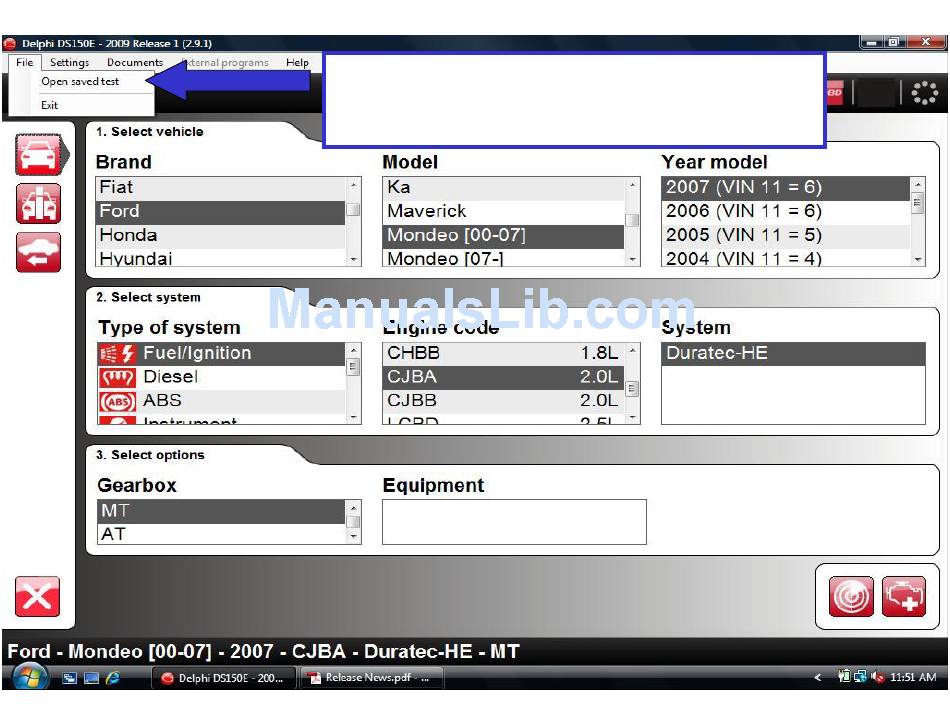The width and height of the screenshot is (950, 725).
Task: Select the Fuel/Ignition system type icon
Action: coord(118,354)
